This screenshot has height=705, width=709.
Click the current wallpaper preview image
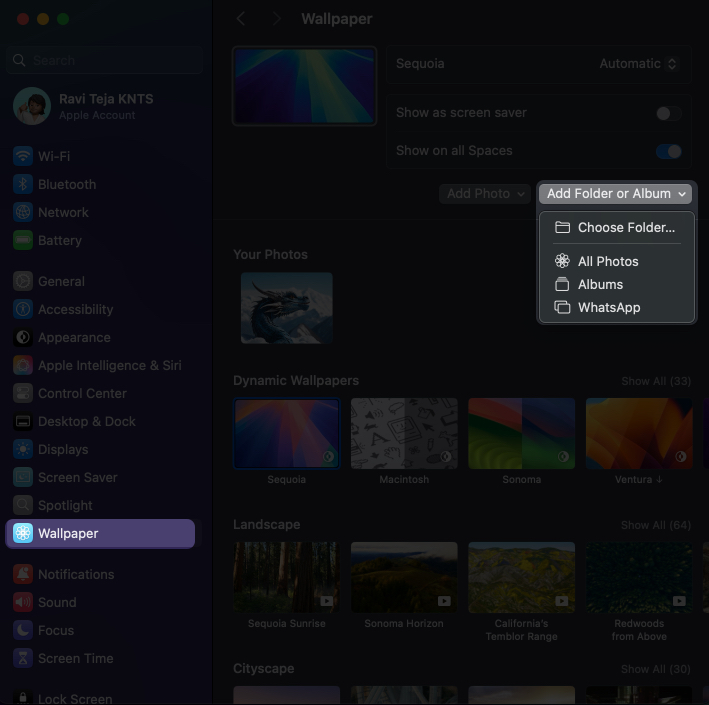(x=304, y=85)
